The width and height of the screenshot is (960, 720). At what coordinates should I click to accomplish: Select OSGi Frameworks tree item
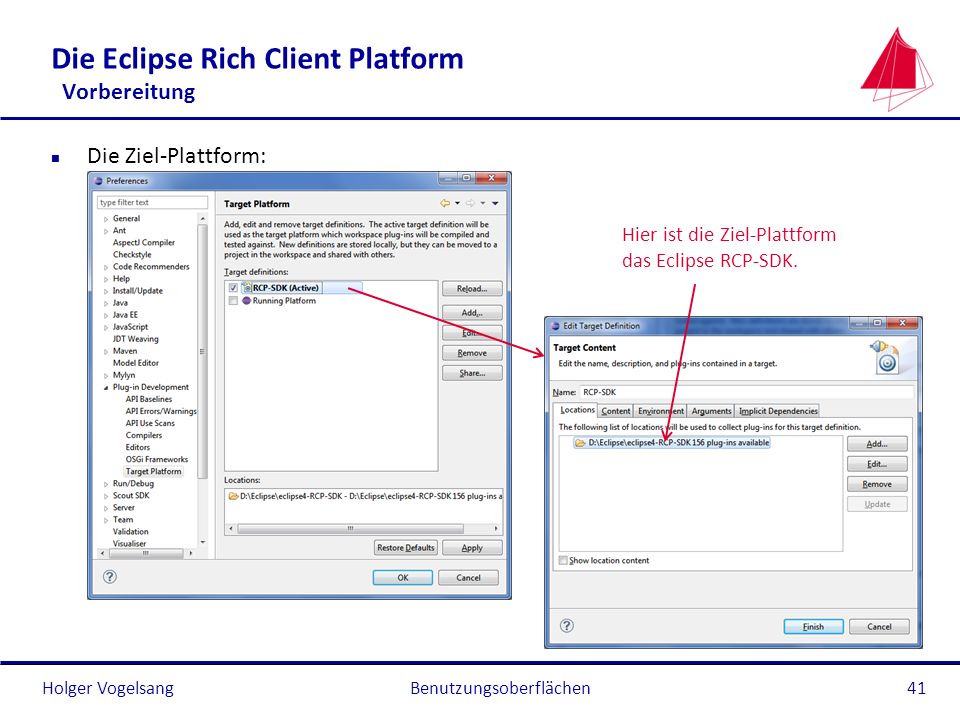pyautogui.click(x=157, y=459)
